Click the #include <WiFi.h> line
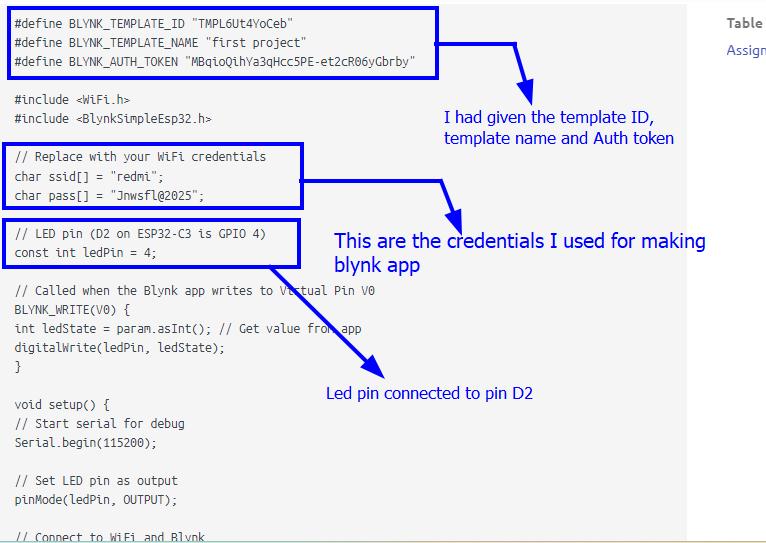 [x=72, y=100]
